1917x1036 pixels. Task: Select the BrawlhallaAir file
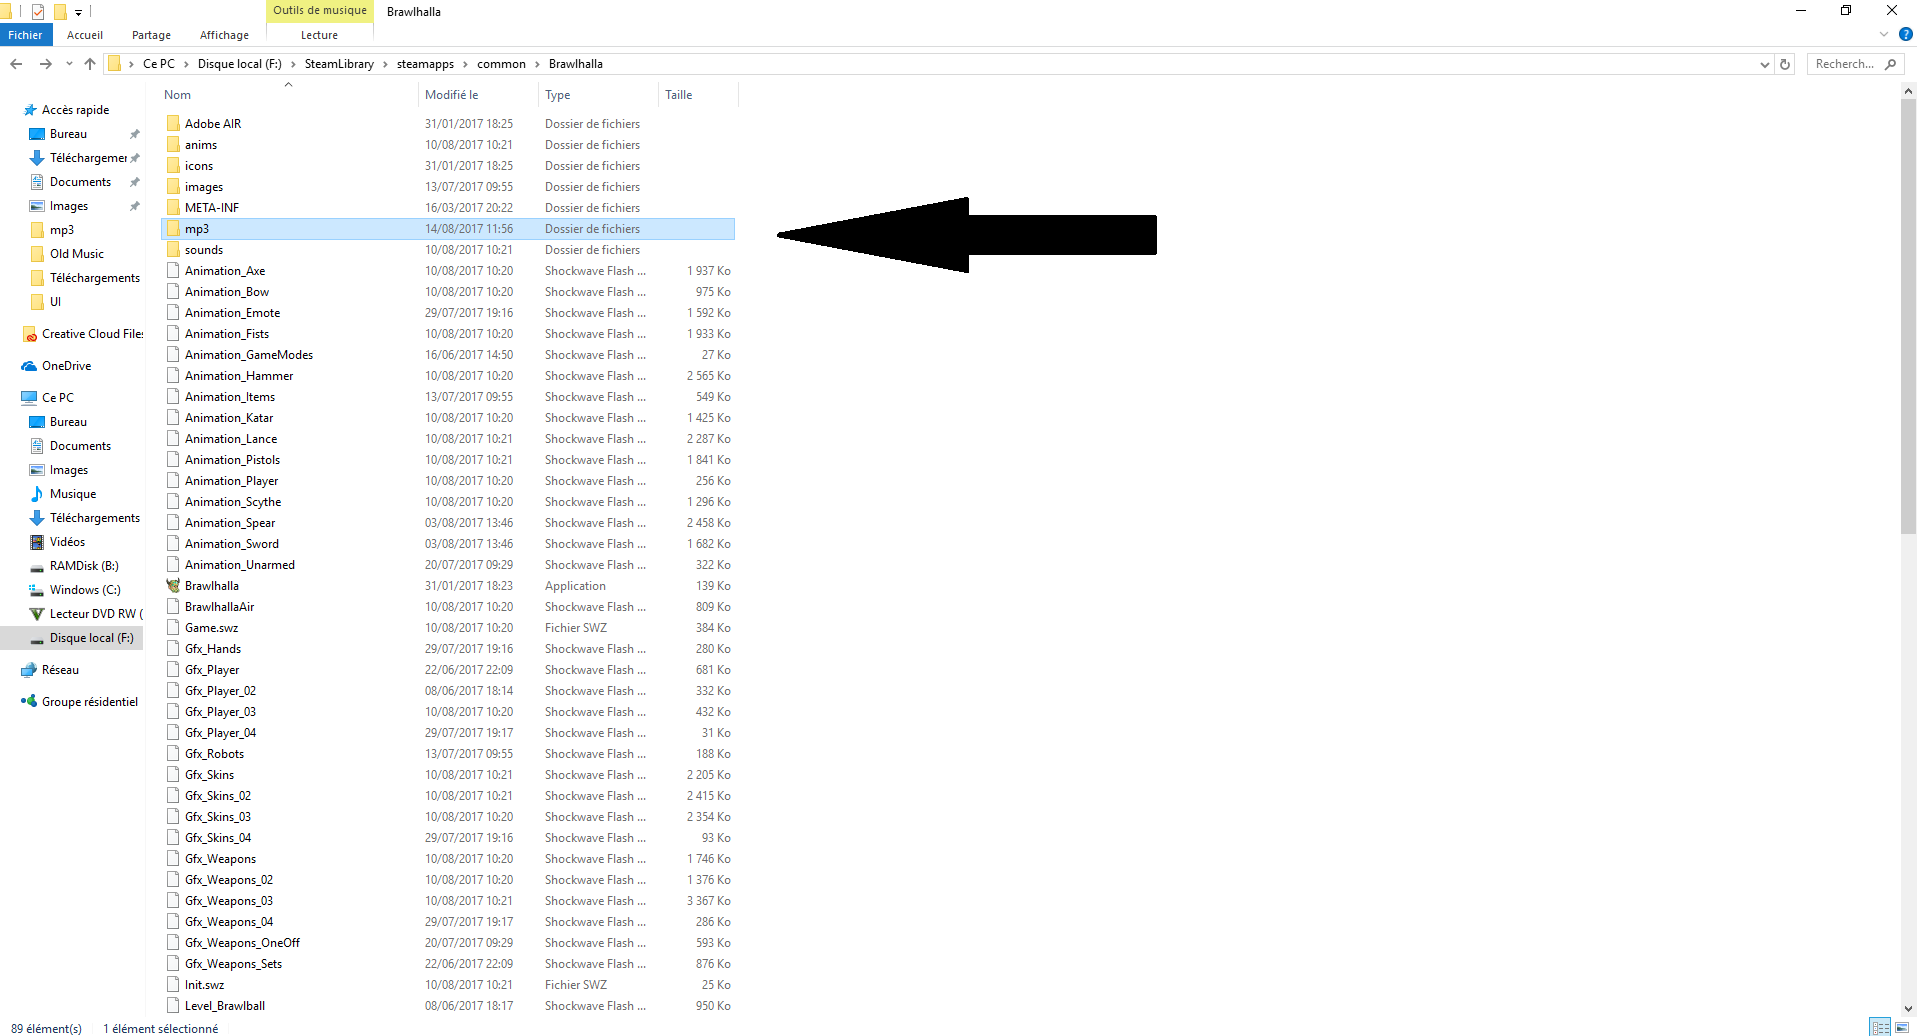[448, 607]
